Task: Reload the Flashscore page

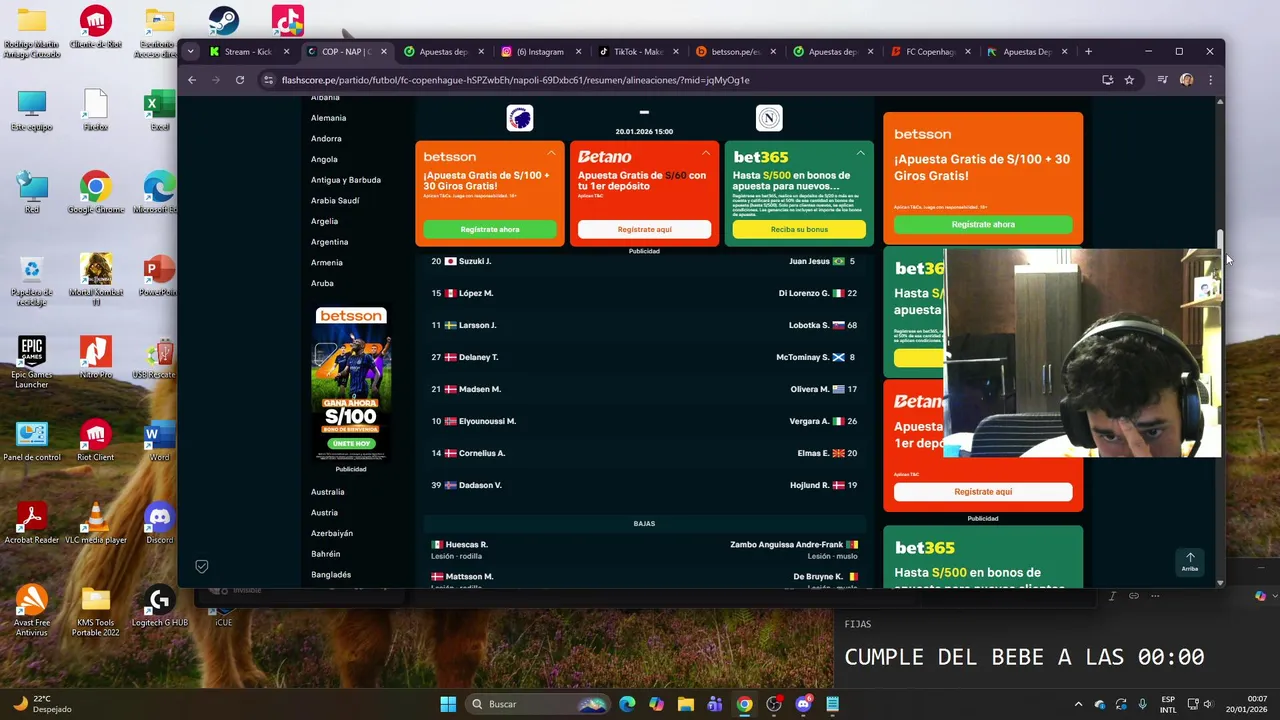Action: (x=240, y=80)
